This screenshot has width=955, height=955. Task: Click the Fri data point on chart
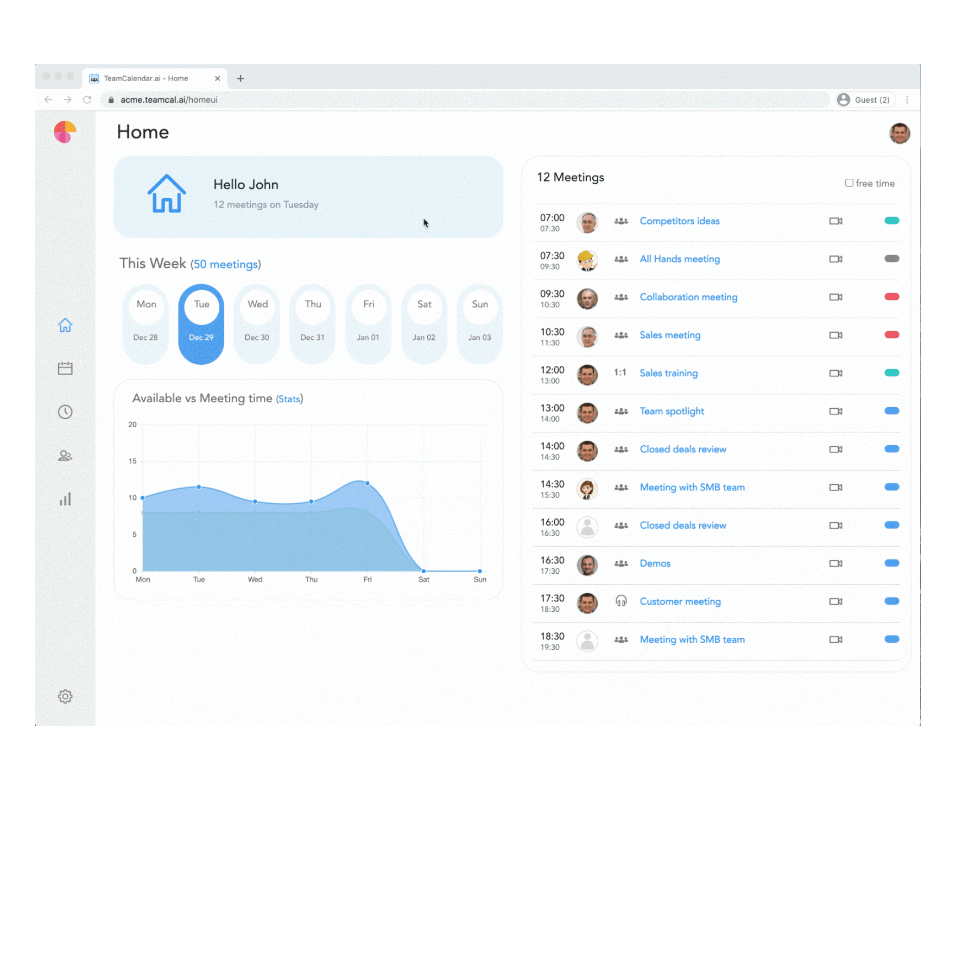(367, 483)
